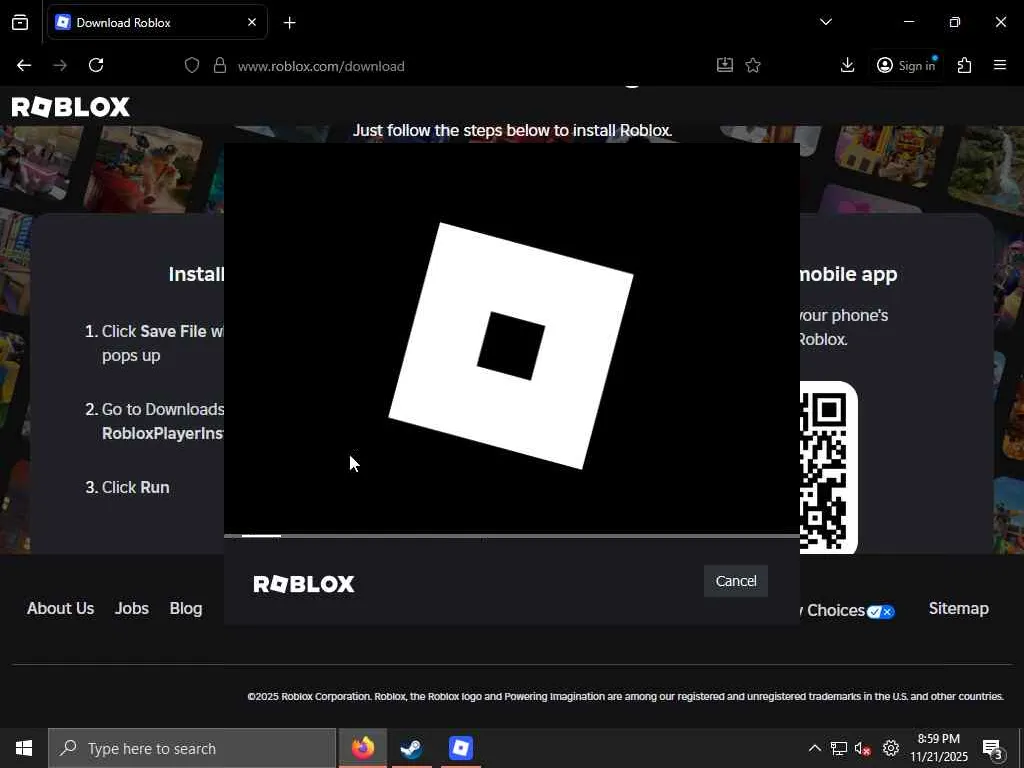
Task: Open a new browser tab
Action: coord(289,23)
